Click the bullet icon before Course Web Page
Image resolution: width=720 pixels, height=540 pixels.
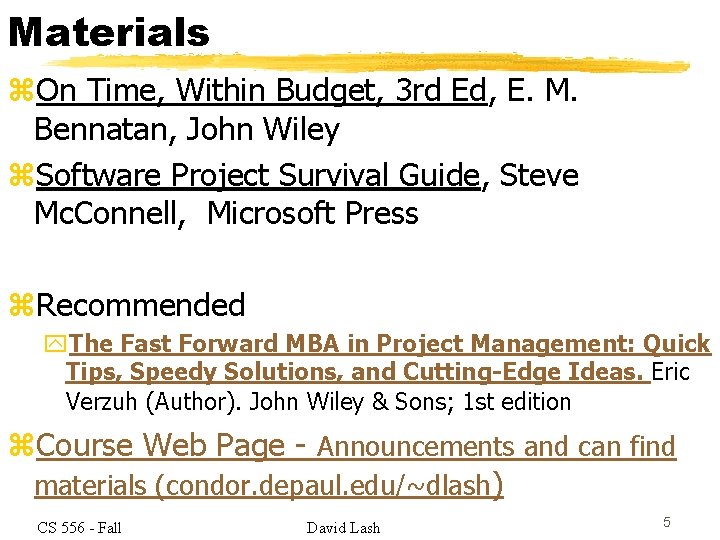21,445
